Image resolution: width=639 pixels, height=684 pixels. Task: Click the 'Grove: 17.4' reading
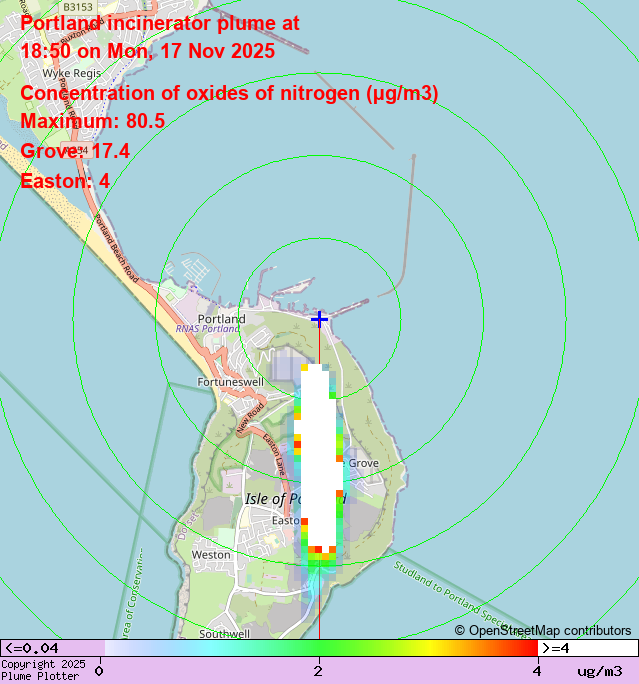pyautogui.click(x=75, y=151)
